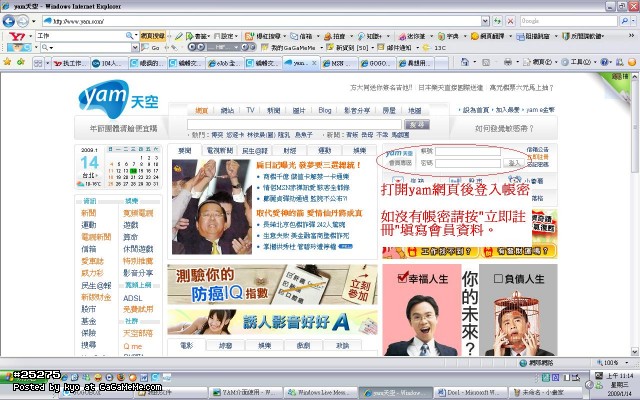This screenshot has width=640, height=400.
Task: Click the 郵件通知 mail notification icon
Action: point(381,47)
